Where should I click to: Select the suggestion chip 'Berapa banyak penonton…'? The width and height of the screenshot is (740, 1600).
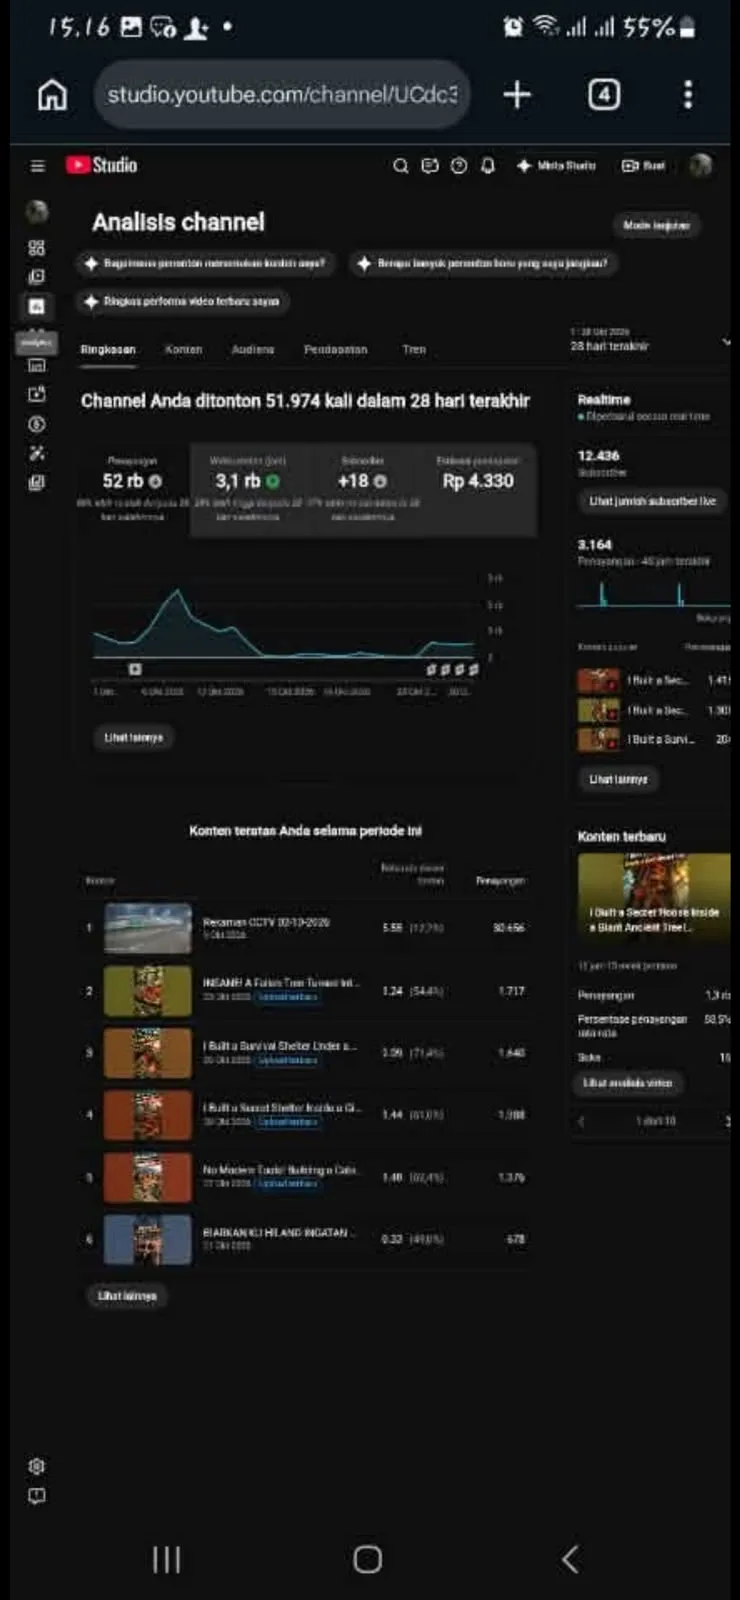[484, 263]
